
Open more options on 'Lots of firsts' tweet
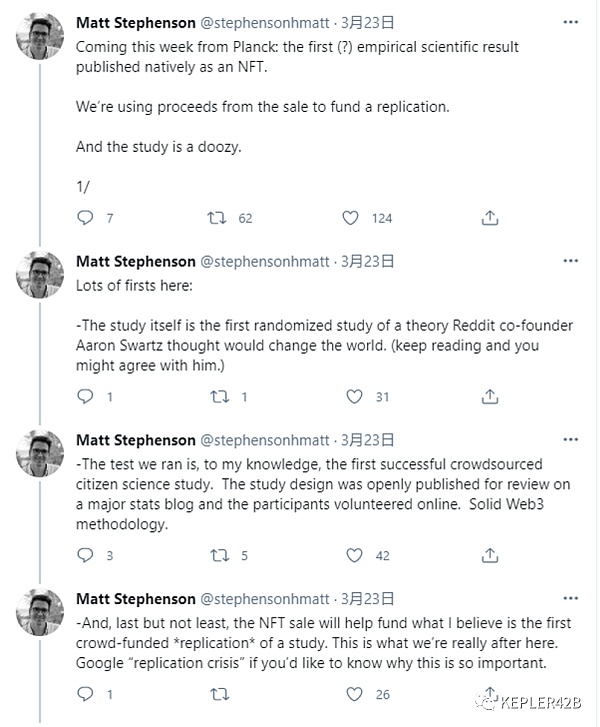[570, 261]
